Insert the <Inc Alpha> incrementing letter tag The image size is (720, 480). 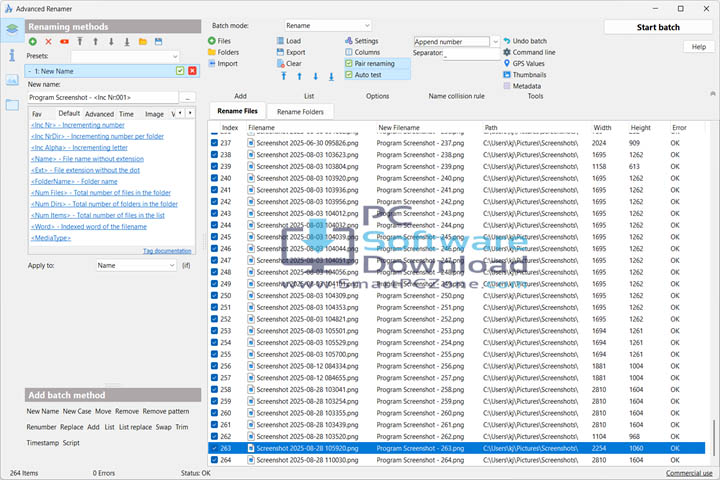[79, 147]
